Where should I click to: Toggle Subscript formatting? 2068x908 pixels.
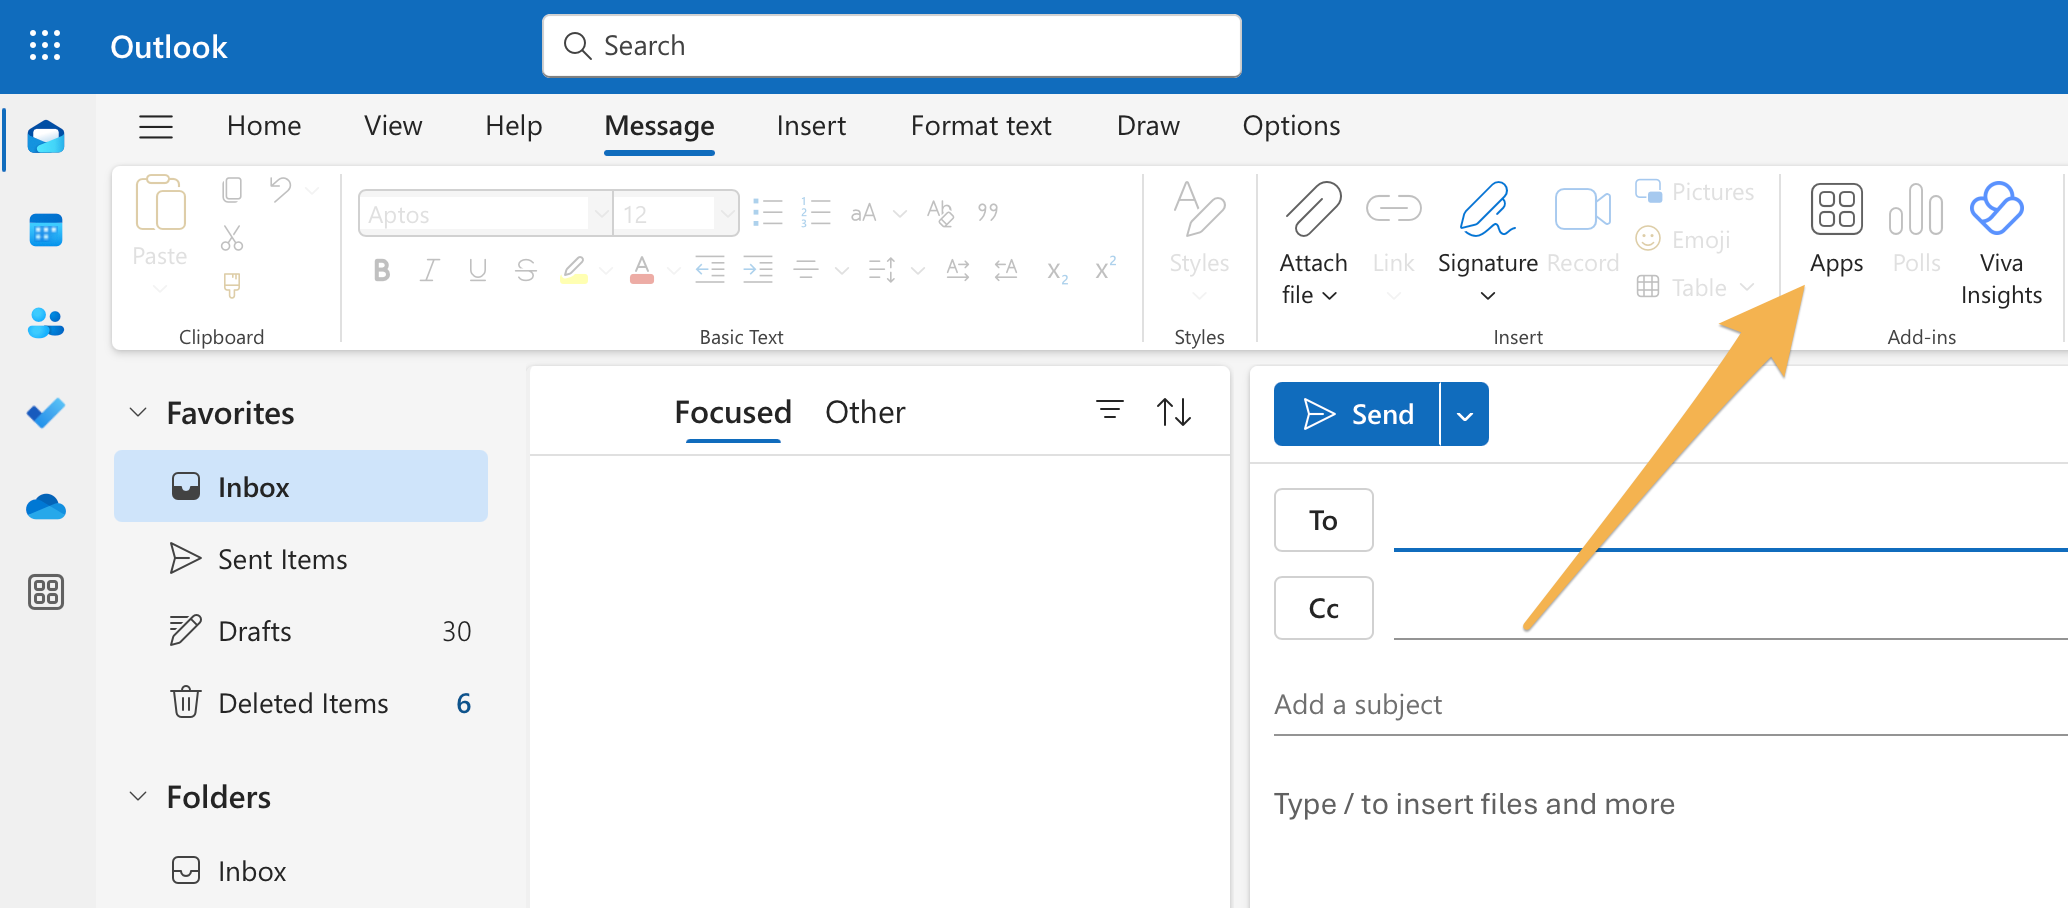coord(1057,271)
